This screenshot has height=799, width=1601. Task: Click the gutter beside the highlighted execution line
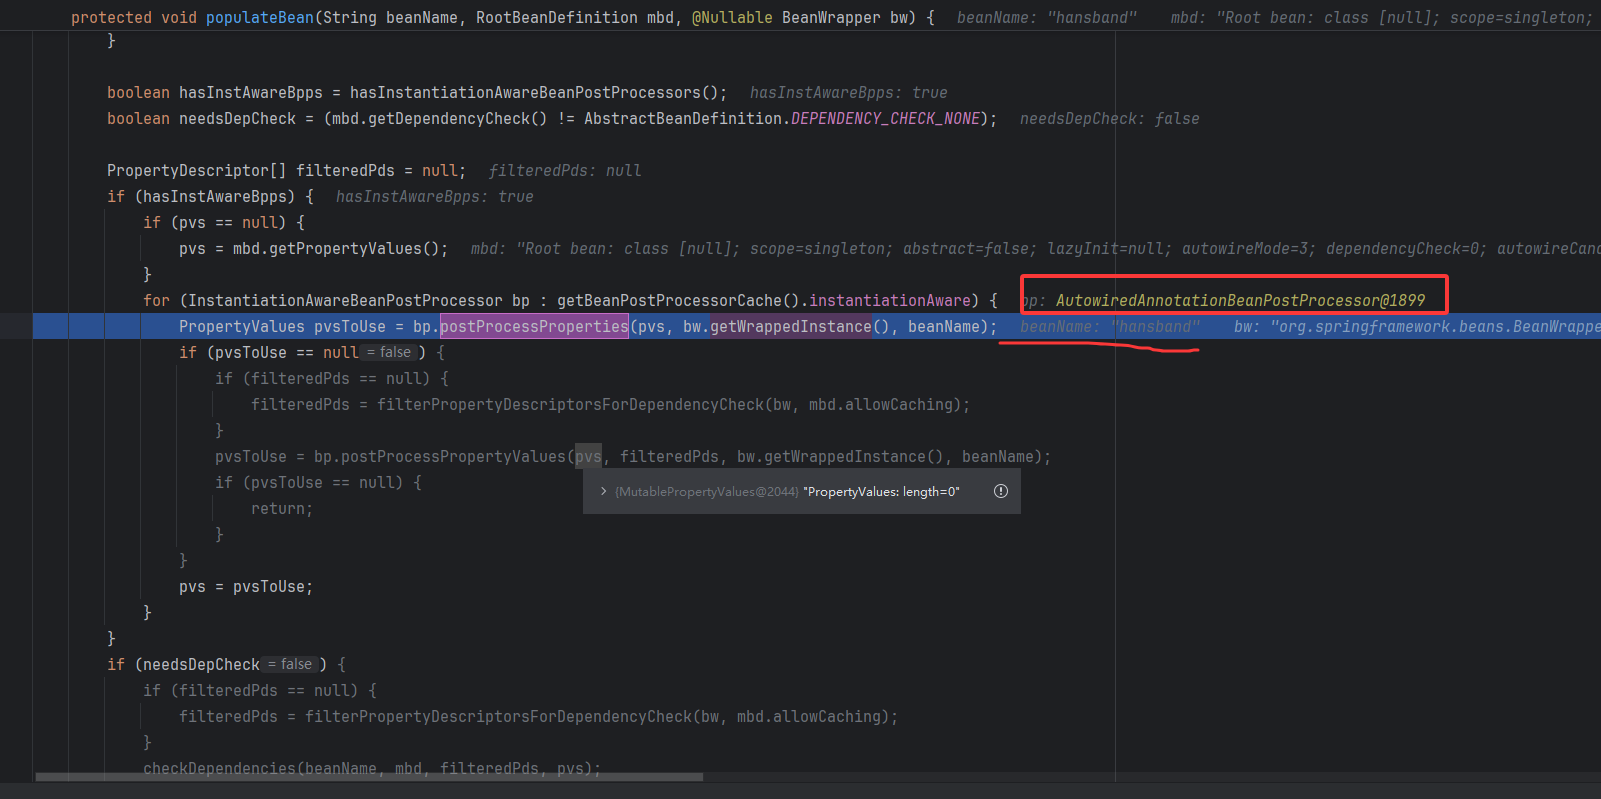tap(16, 327)
